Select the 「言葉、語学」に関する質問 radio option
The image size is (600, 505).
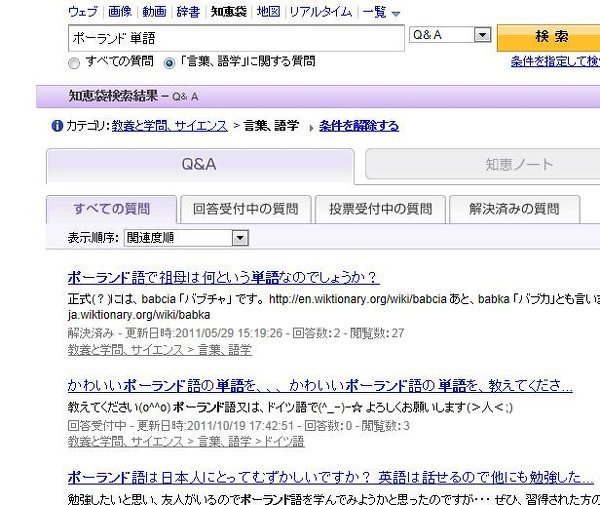coord(169,62)
